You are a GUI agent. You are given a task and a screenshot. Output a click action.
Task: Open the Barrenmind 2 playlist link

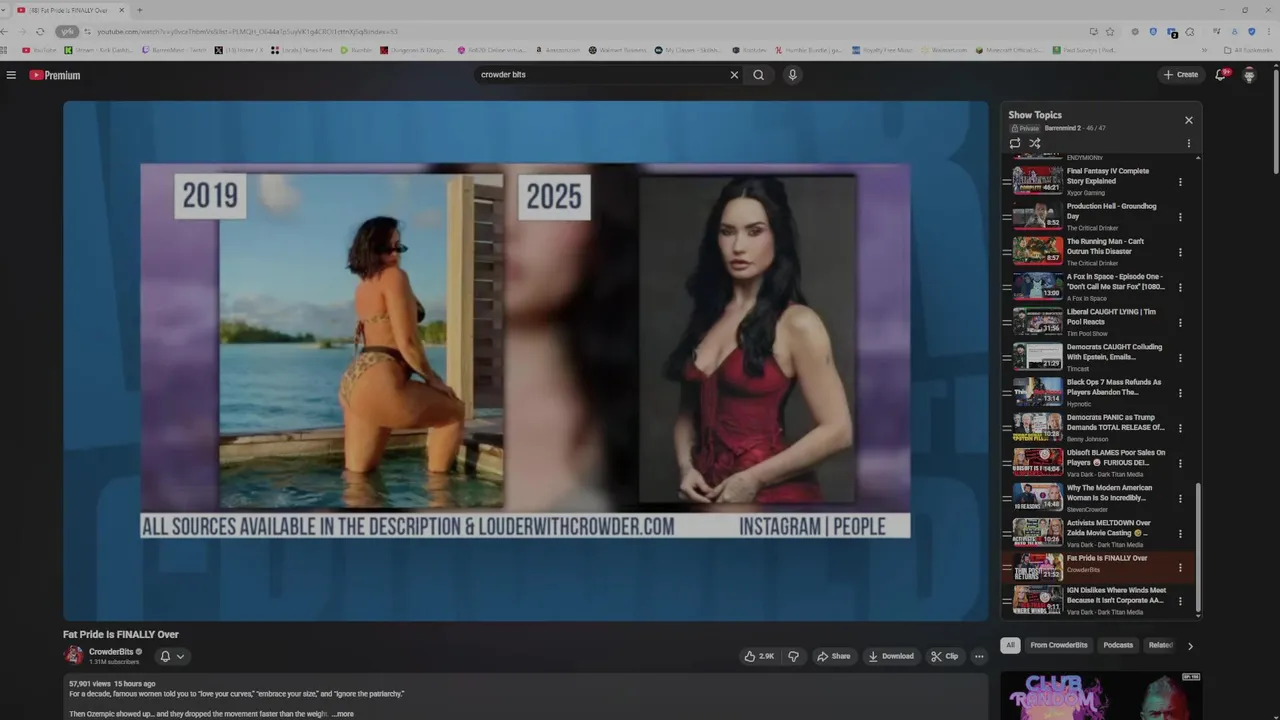pyautogui.click(x=1063, y=128)
